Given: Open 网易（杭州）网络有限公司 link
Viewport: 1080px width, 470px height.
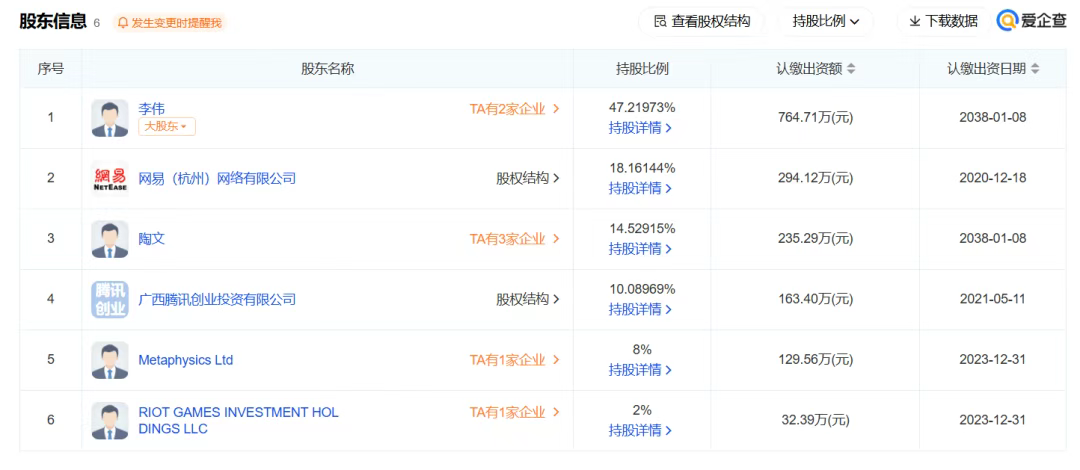Looking at the screenshot, I should (217, 178).
